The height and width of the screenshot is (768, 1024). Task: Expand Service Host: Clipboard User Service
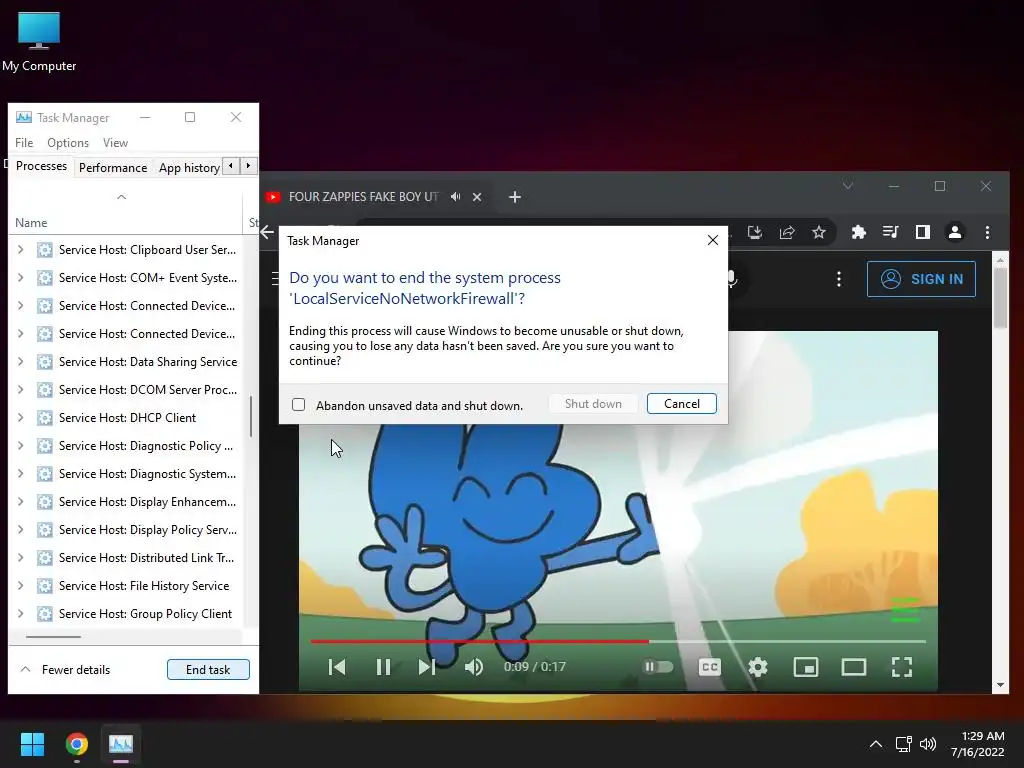click(x=20, y=249)
